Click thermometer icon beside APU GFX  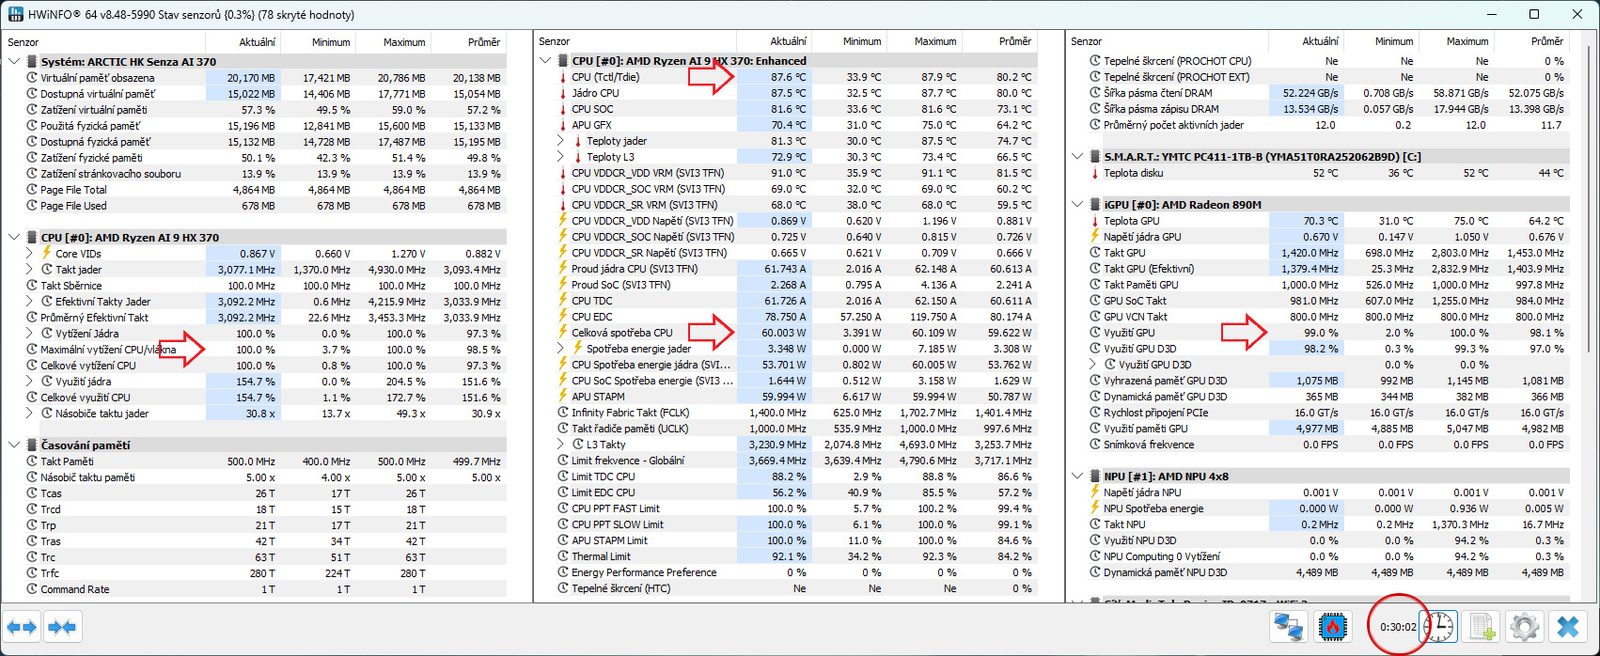point(562,125)
